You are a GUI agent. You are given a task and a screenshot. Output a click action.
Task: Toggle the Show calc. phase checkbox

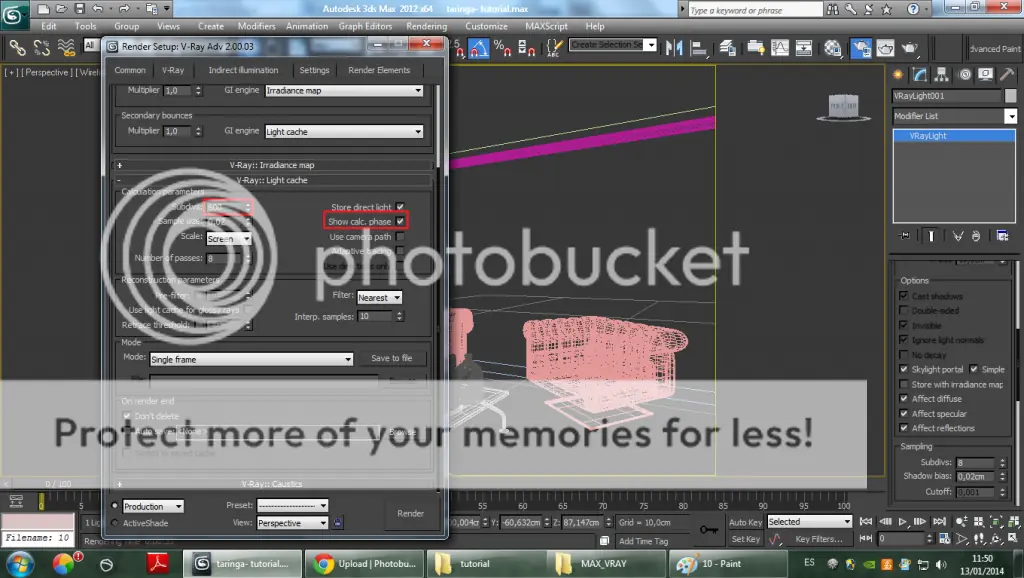[400, 221]
